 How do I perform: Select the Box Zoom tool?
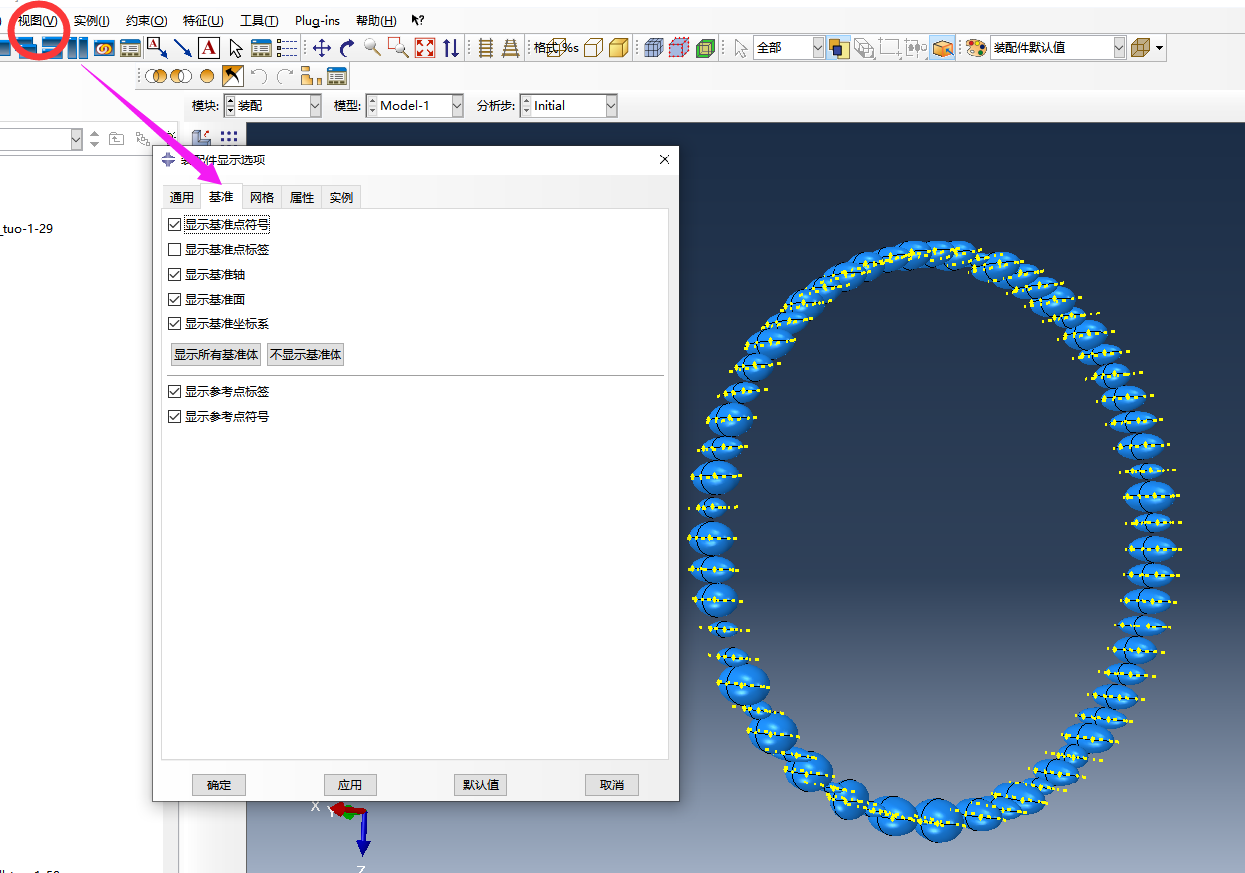pos(397,47)
